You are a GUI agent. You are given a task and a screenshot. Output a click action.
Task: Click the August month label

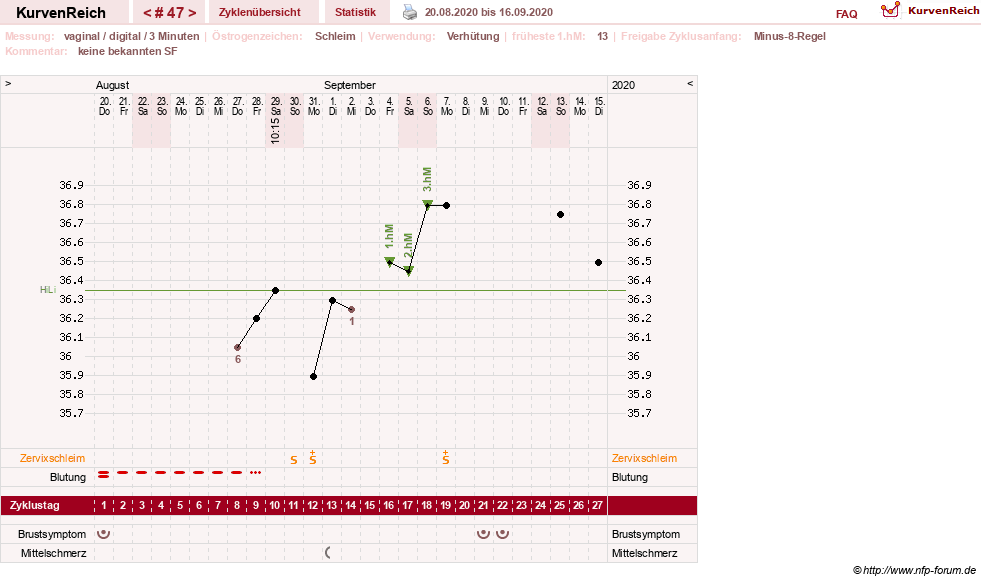[112, 85]
